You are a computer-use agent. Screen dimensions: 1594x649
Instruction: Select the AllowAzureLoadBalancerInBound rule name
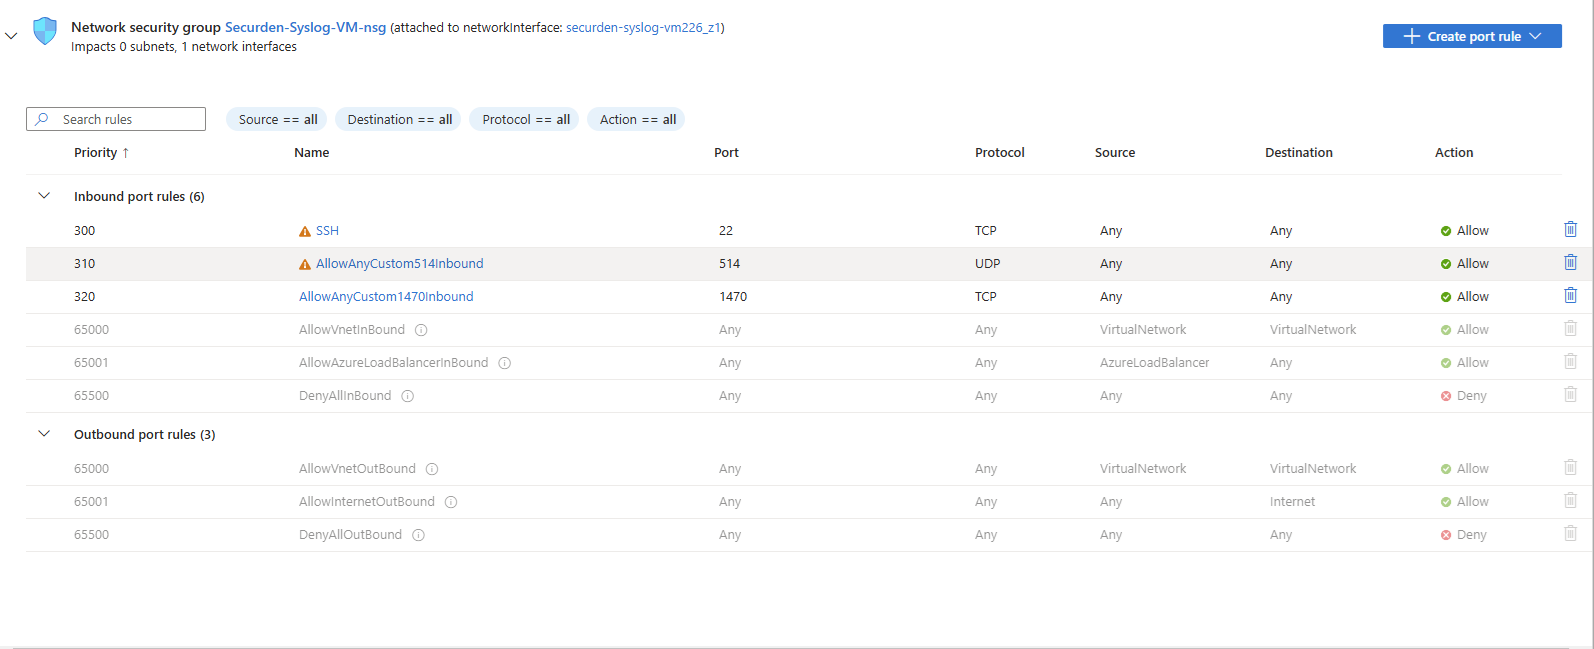tap(394, 363)
